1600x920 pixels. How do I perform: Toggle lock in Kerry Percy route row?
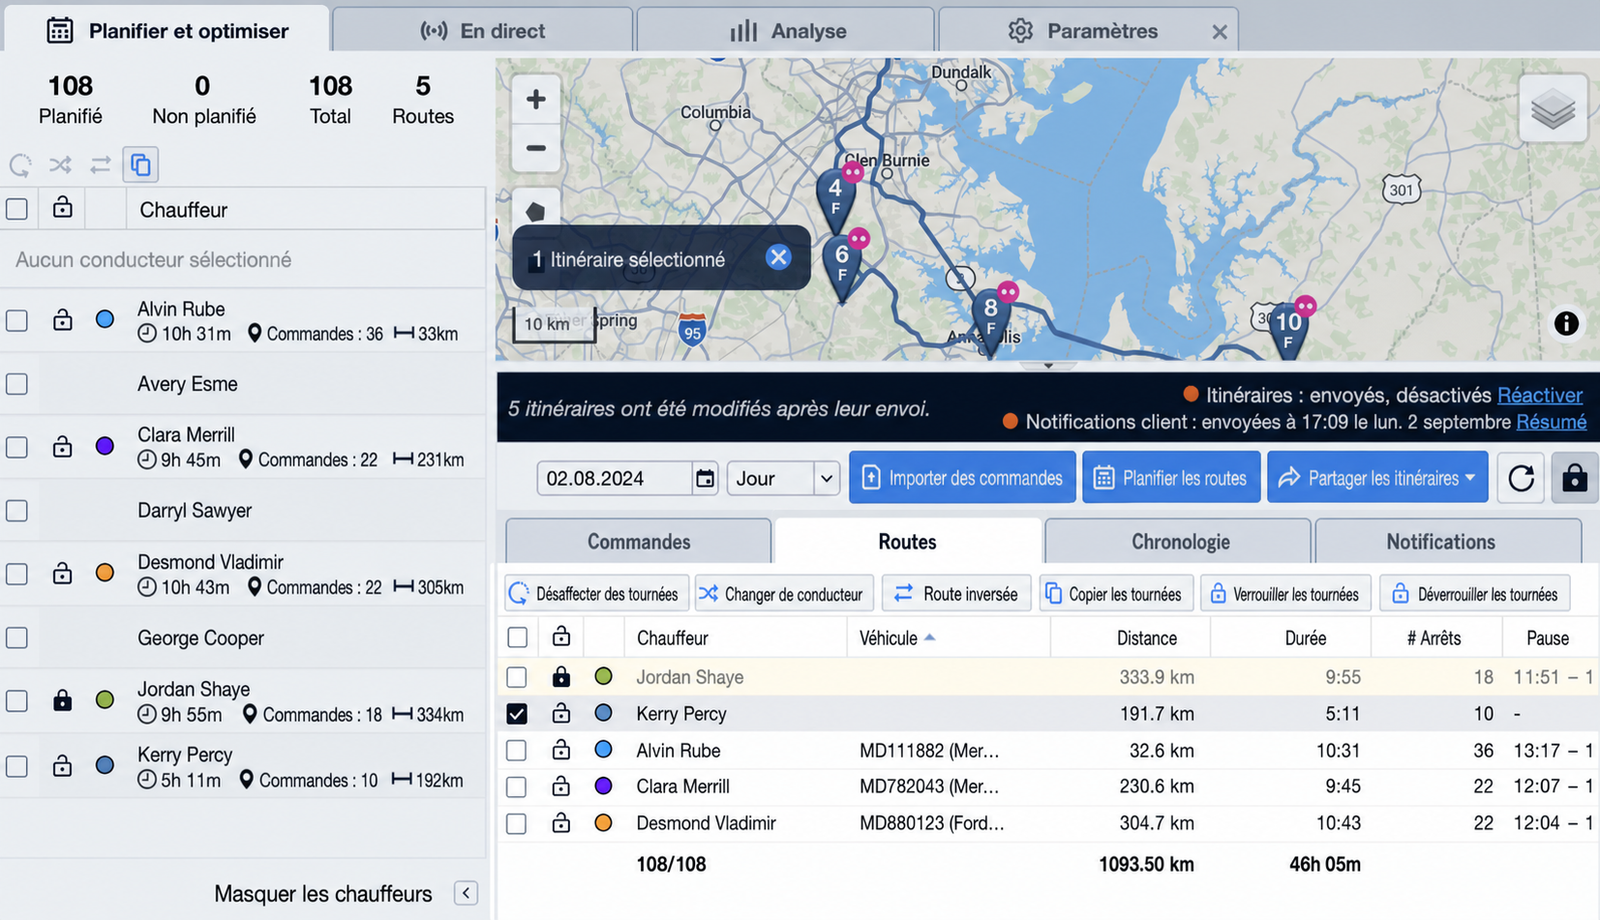click(x=561, y=713)
